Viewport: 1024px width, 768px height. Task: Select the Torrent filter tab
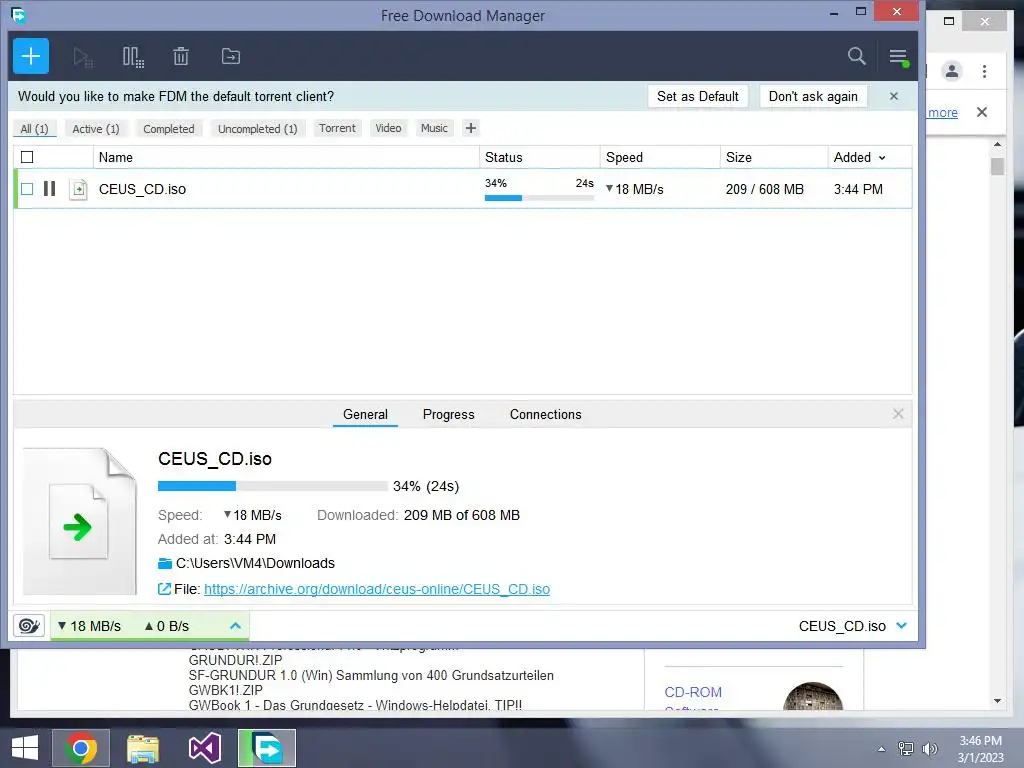click(337, 128)
